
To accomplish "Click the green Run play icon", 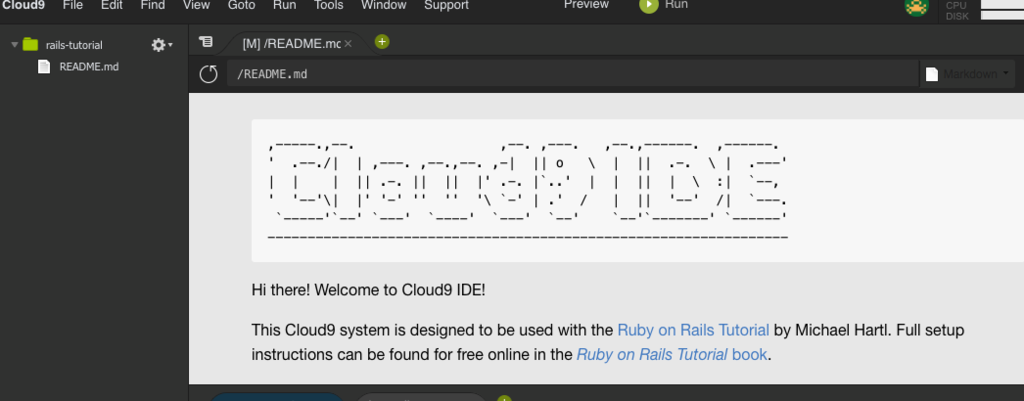I will pyautogui.click(x=648, y=5).
